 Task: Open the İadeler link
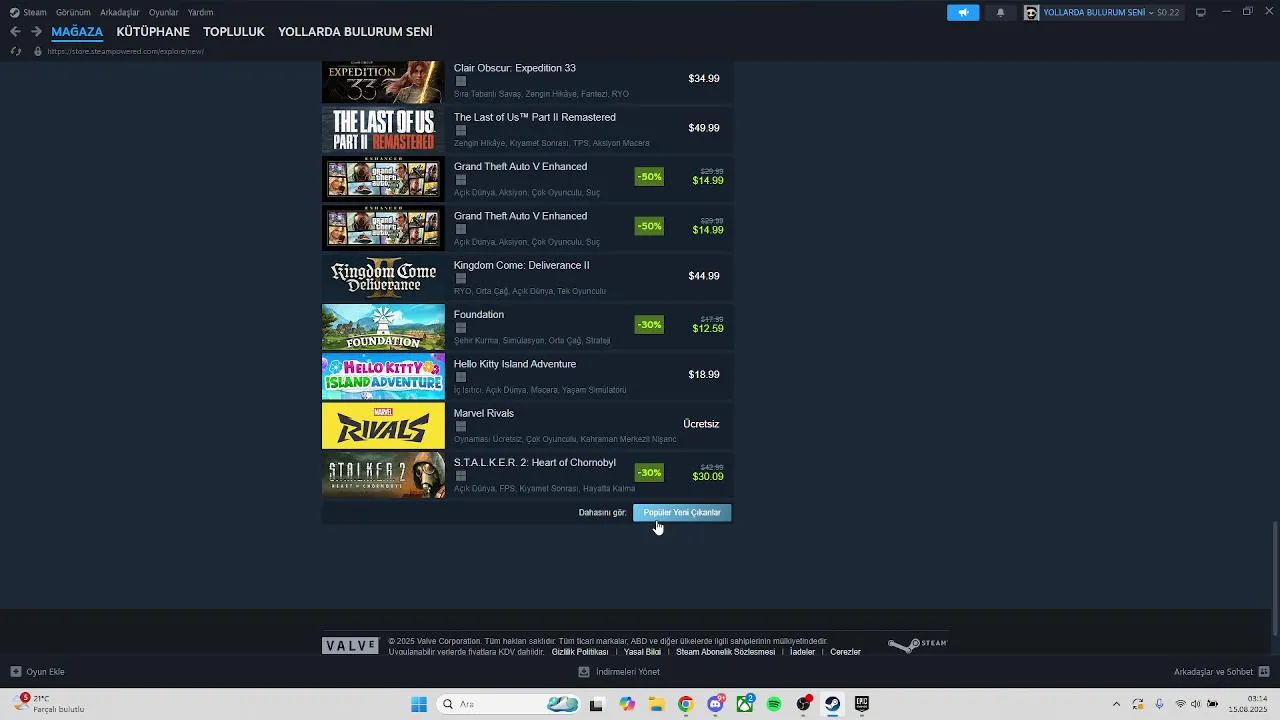coord(802,652)
